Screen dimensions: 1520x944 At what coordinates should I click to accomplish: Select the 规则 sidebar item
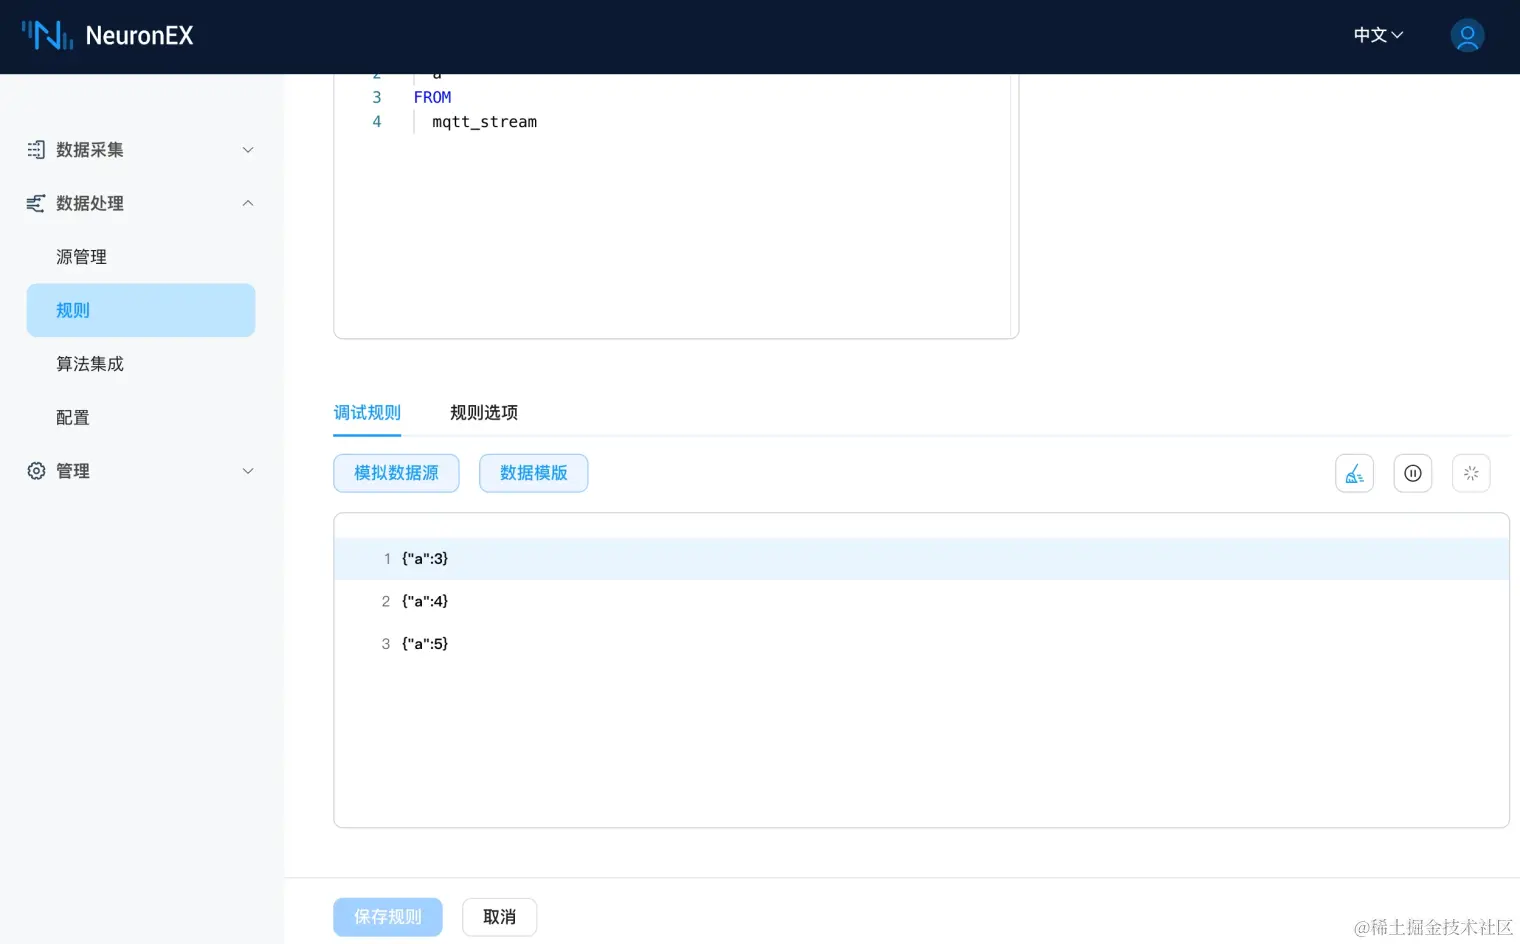141,310
